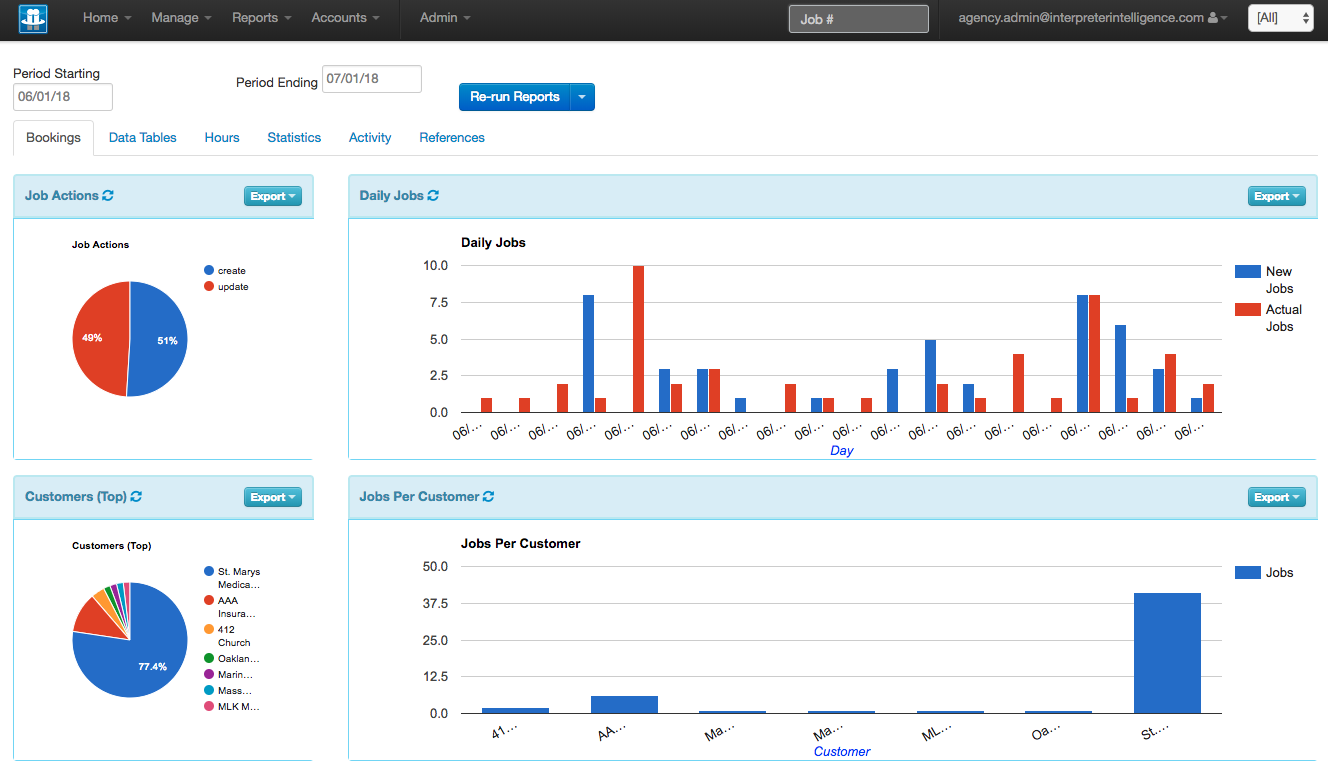
Task: Refresh the Job Actions panel
Action: 108,196
